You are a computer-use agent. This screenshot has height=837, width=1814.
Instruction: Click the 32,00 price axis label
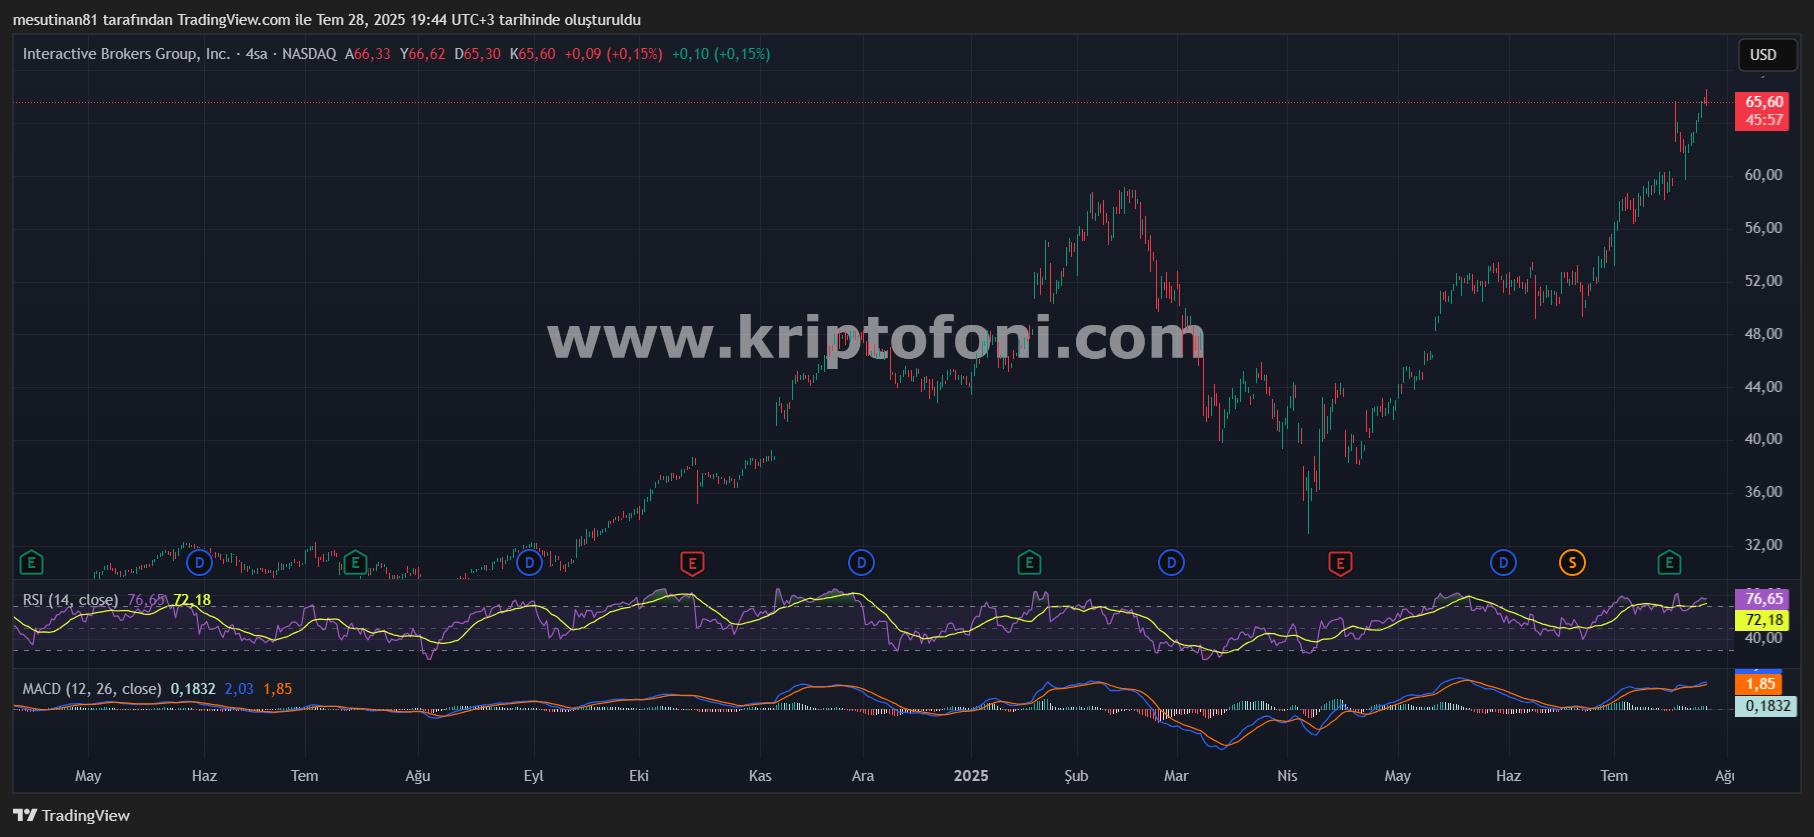click(1763, 545)
